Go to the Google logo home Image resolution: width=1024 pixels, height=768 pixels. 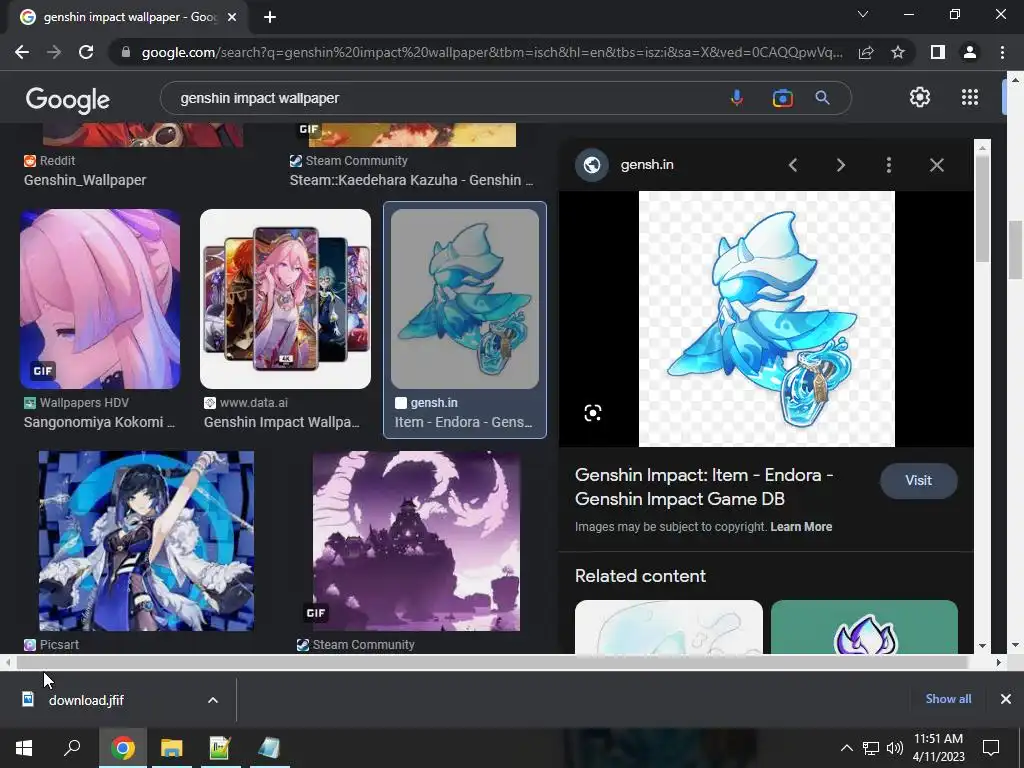coord(68,99)
